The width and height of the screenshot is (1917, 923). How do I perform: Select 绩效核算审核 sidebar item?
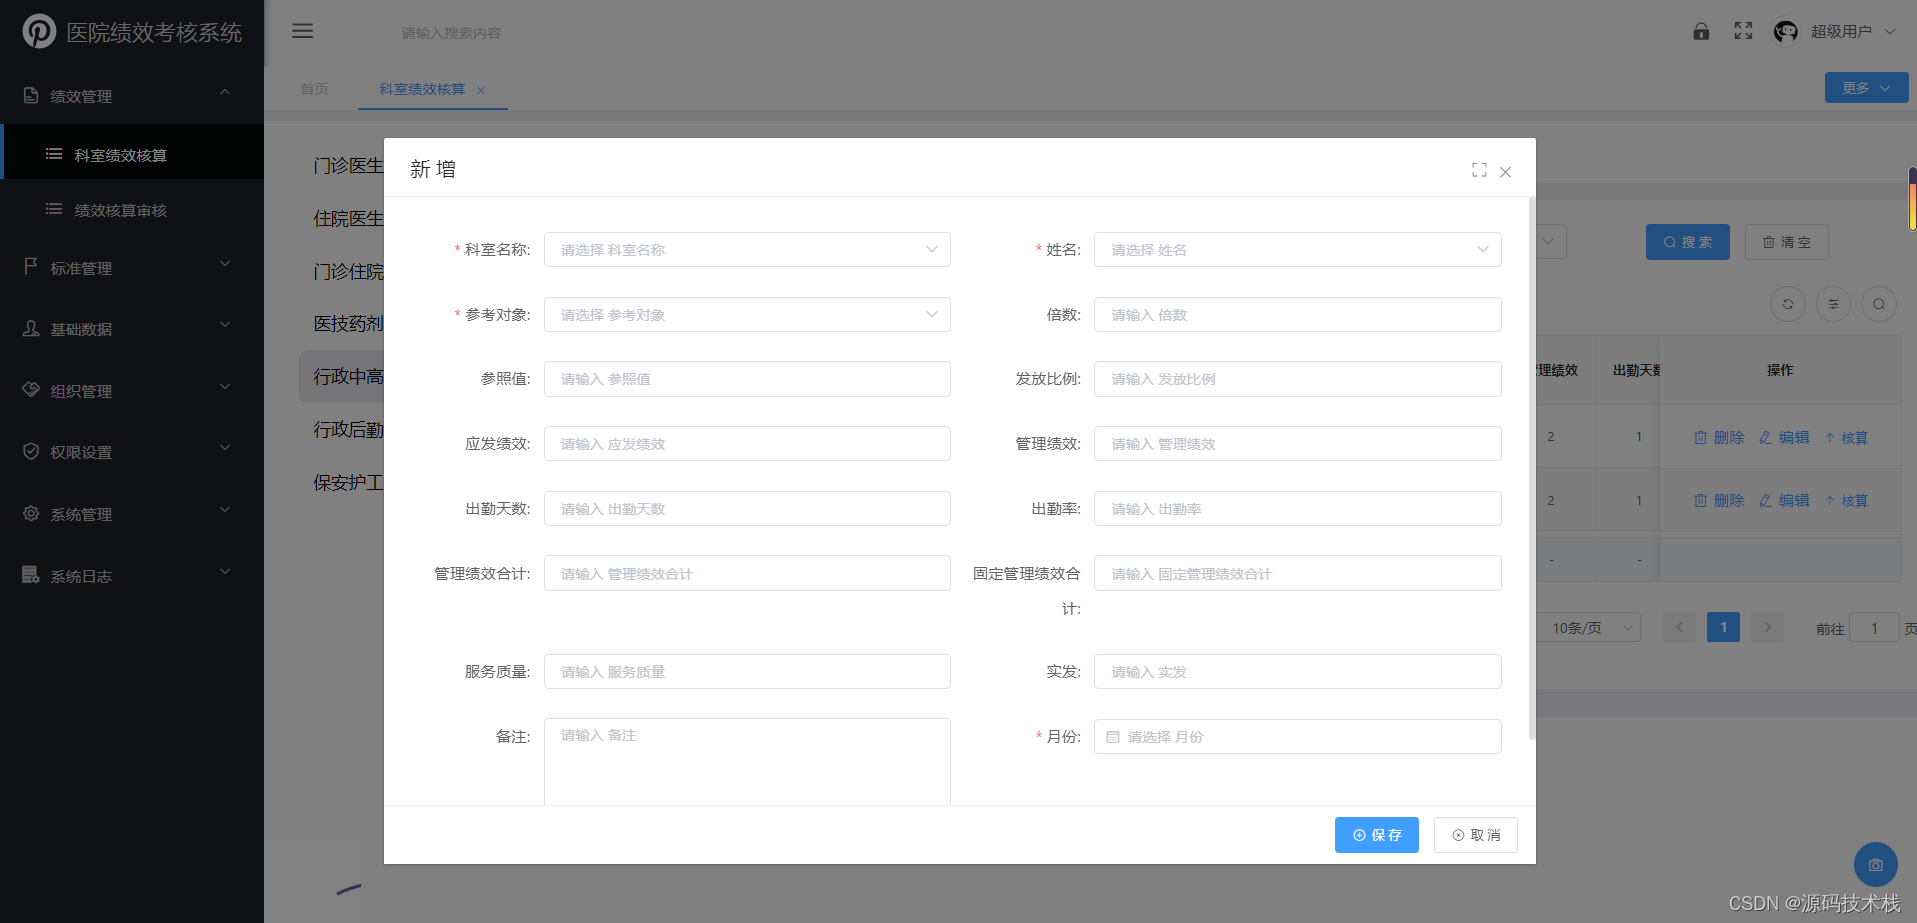[132, 210]
